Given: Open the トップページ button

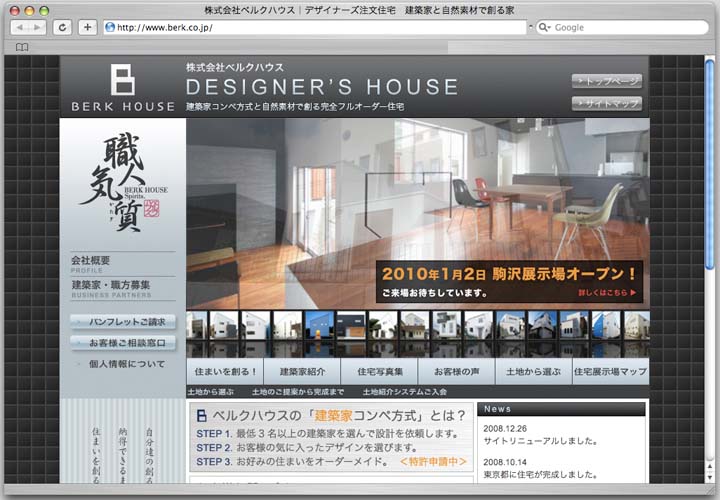Looking at the screenshot, I should tap(607, 81).
